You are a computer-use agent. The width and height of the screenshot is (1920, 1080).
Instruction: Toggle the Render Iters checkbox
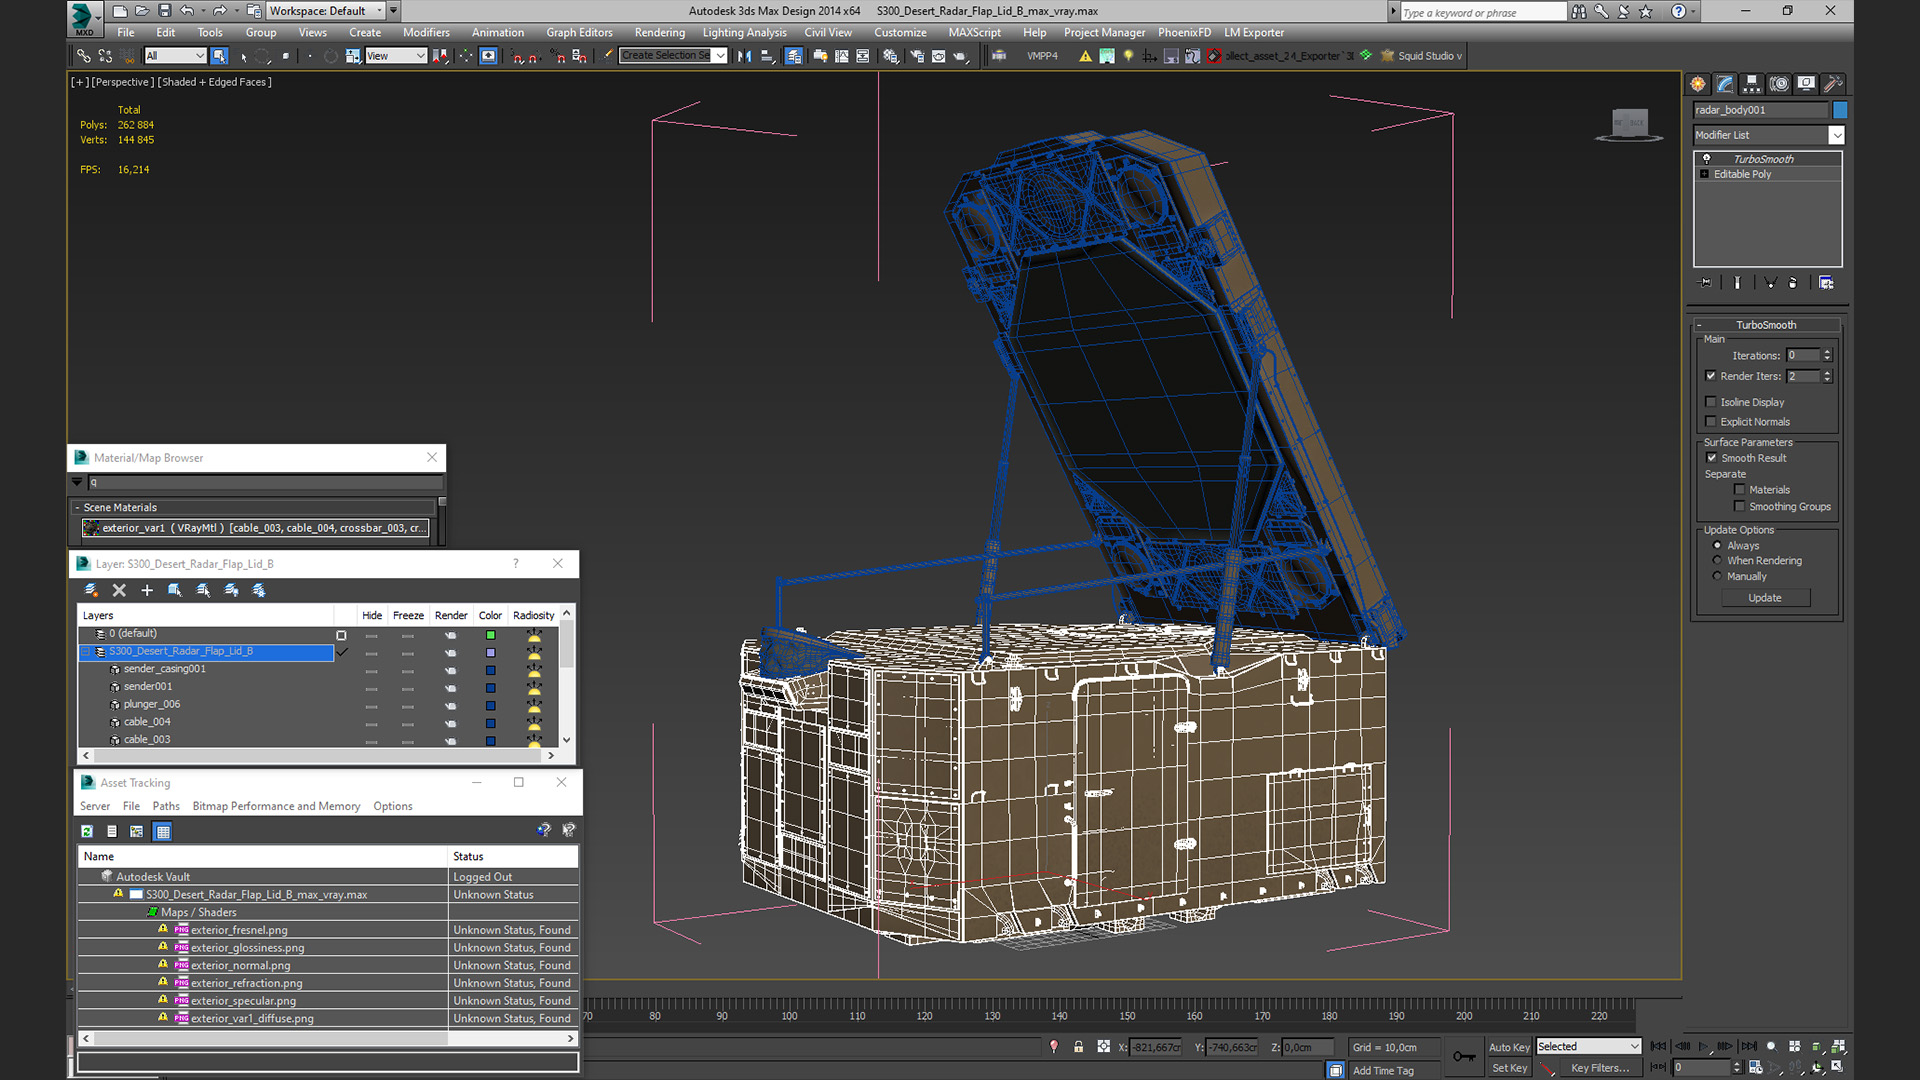[x=1710, y=376]
